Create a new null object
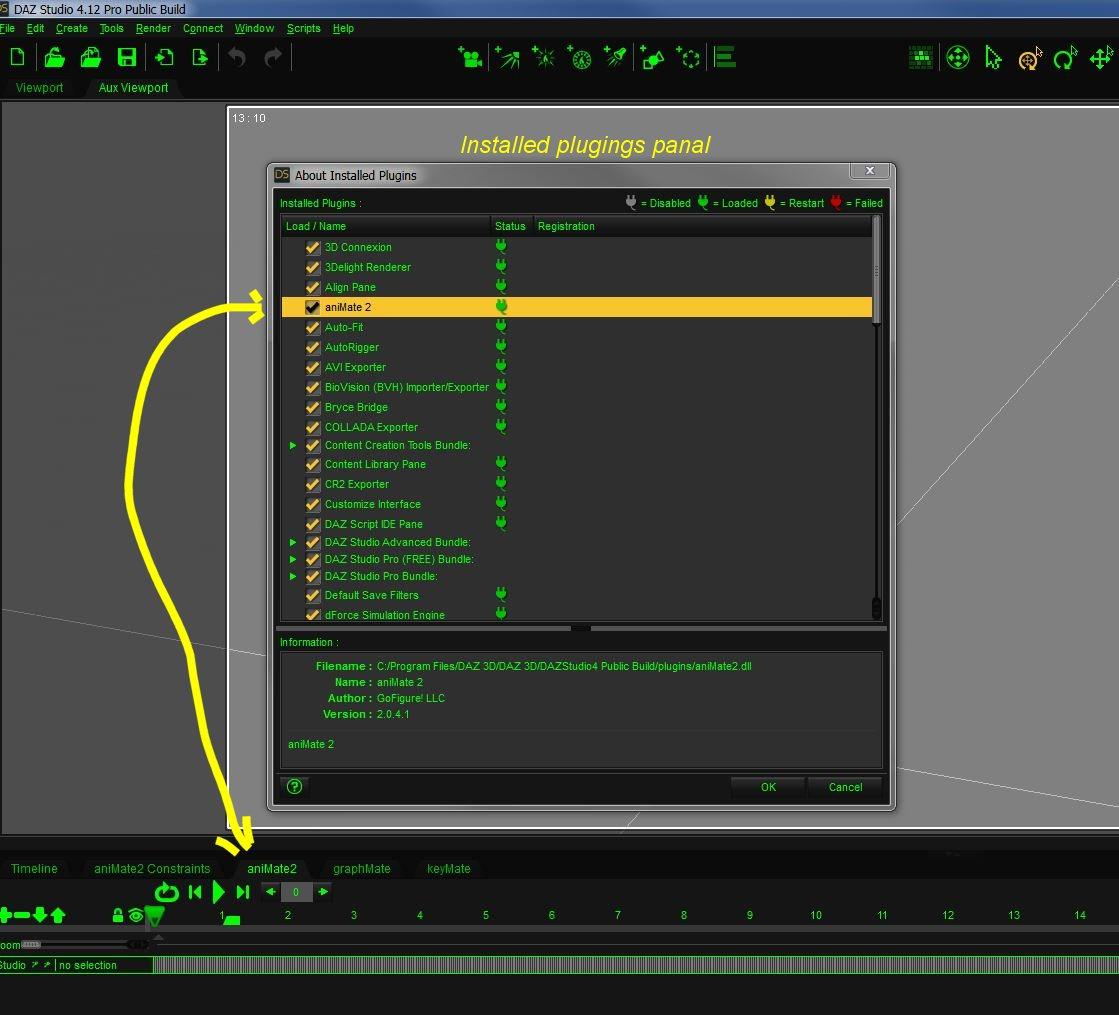Image resolution: width=1119 pixels, height=1015 pixels. (x=689, y=57)
